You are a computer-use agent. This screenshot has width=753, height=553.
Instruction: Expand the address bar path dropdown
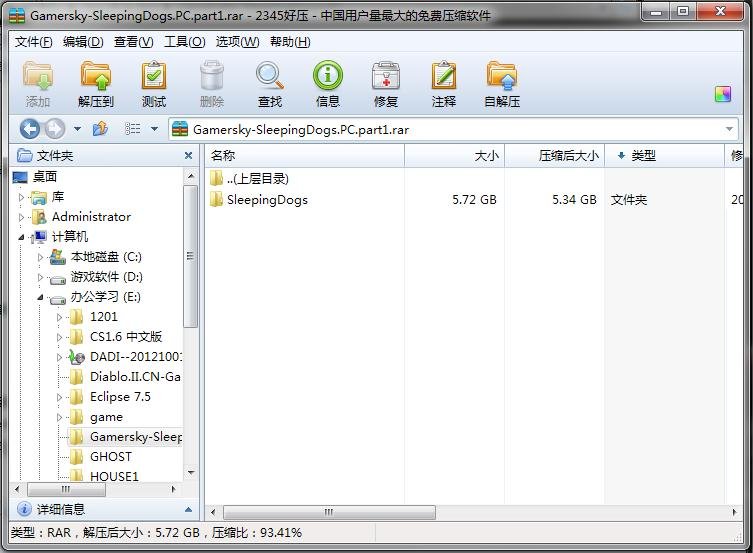click(x=729, y=129)
